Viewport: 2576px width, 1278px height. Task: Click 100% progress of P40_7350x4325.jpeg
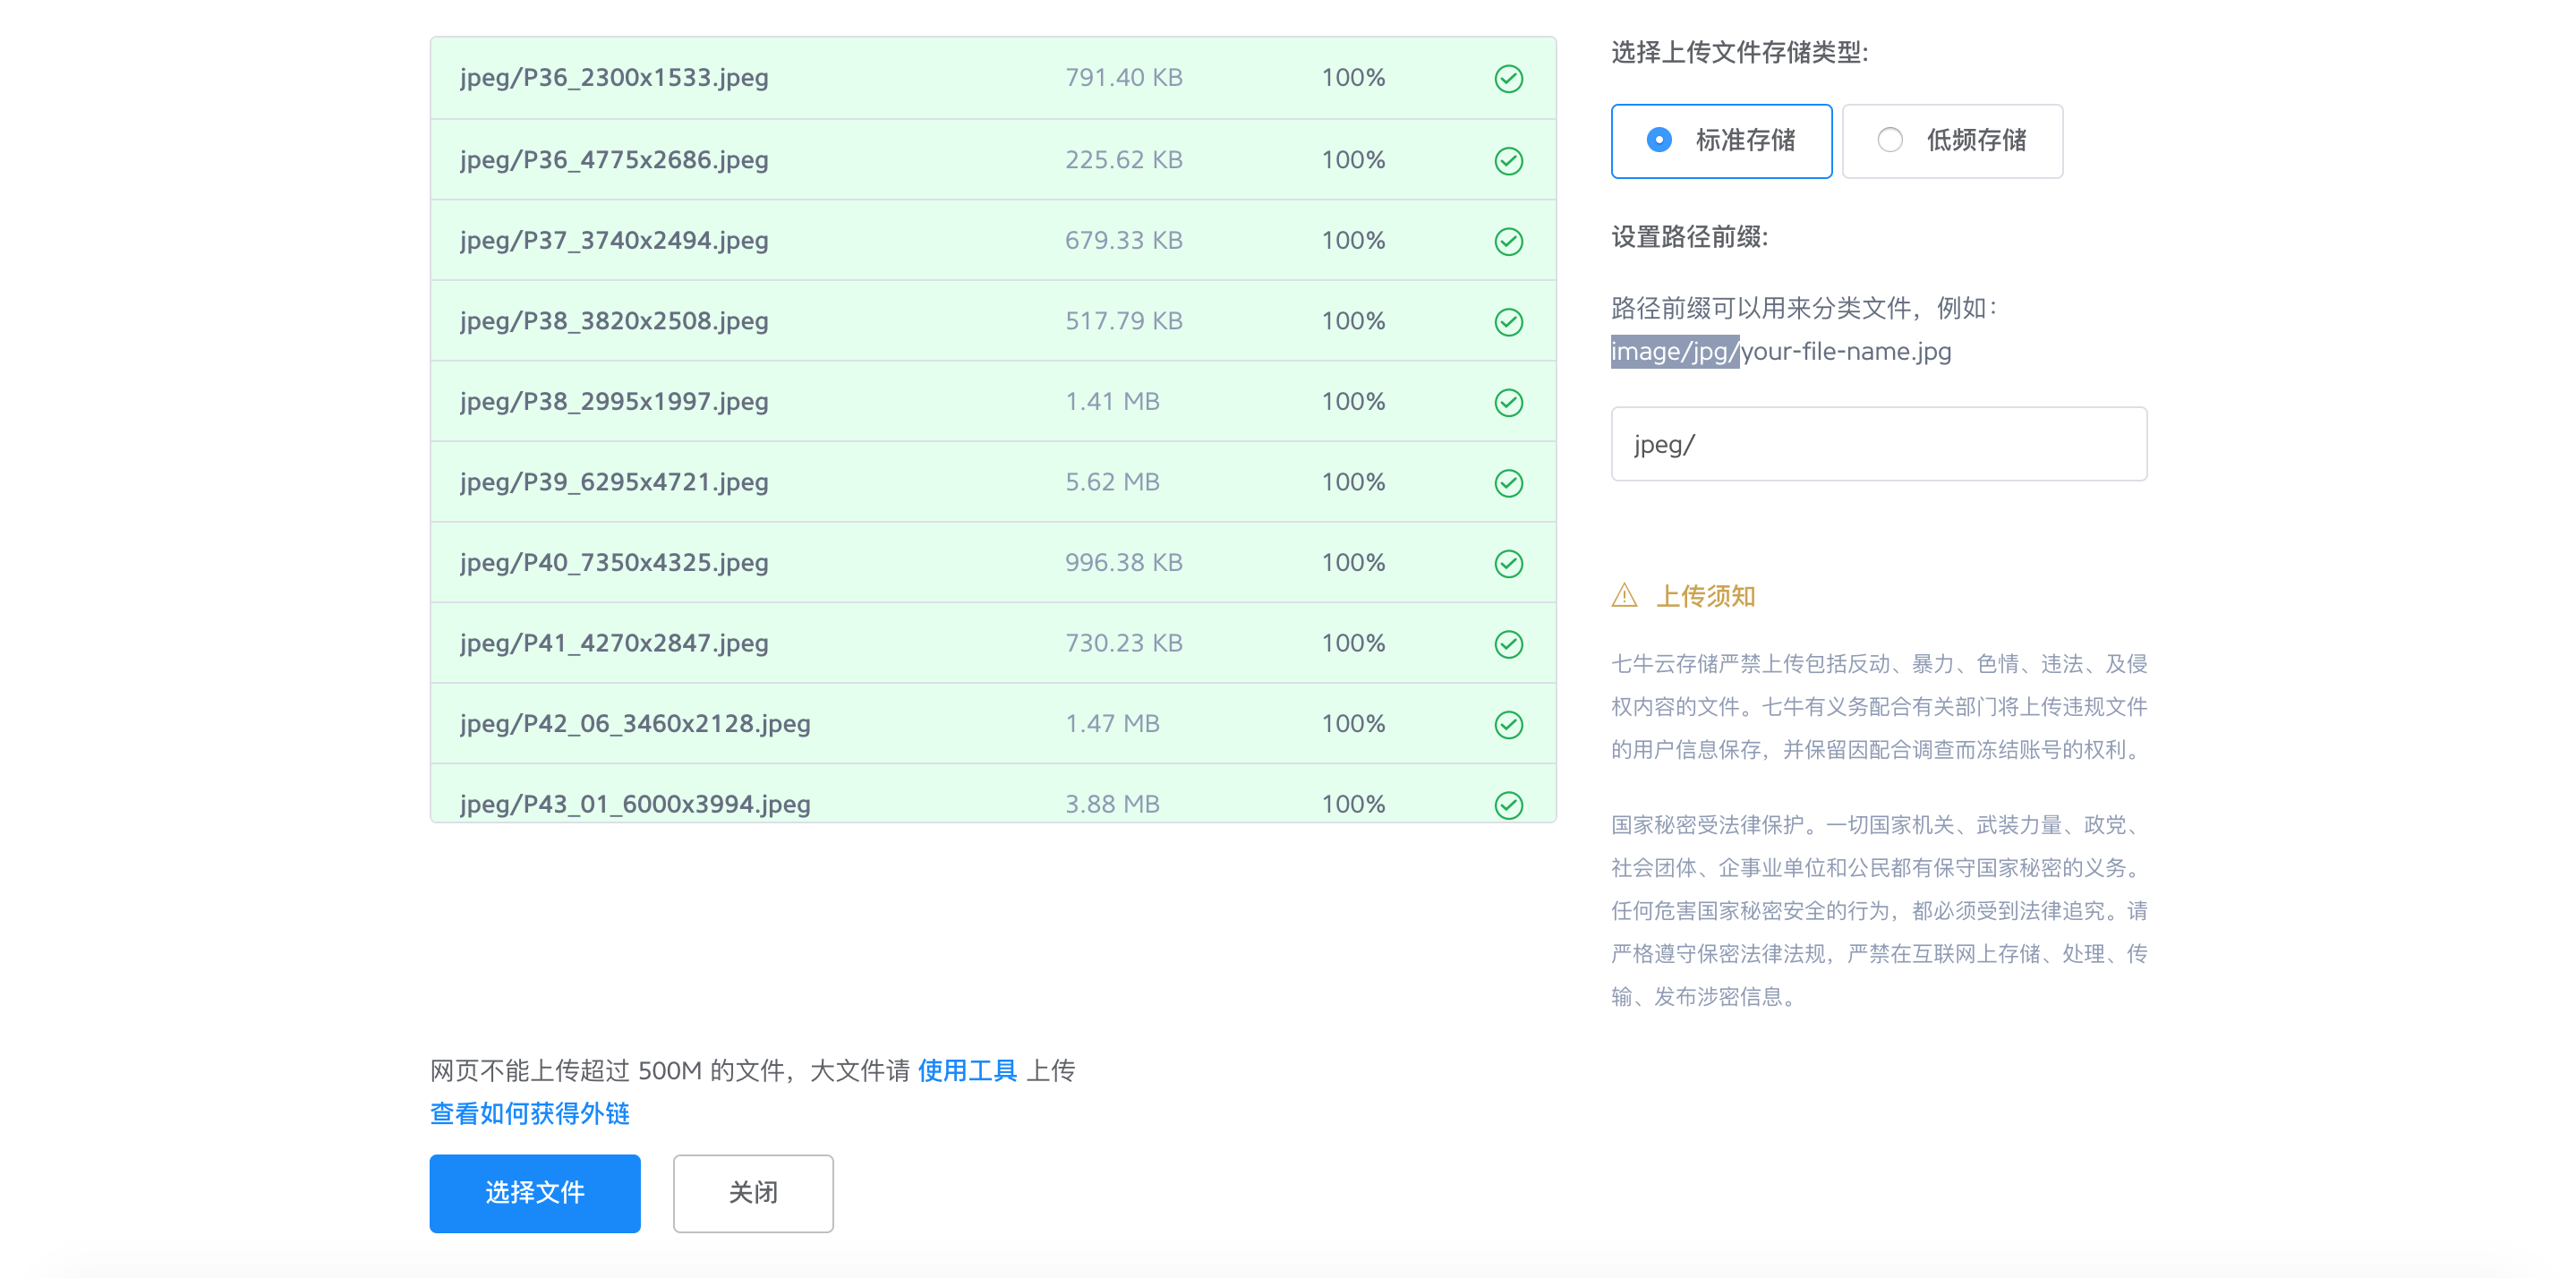coord(1353,563)
